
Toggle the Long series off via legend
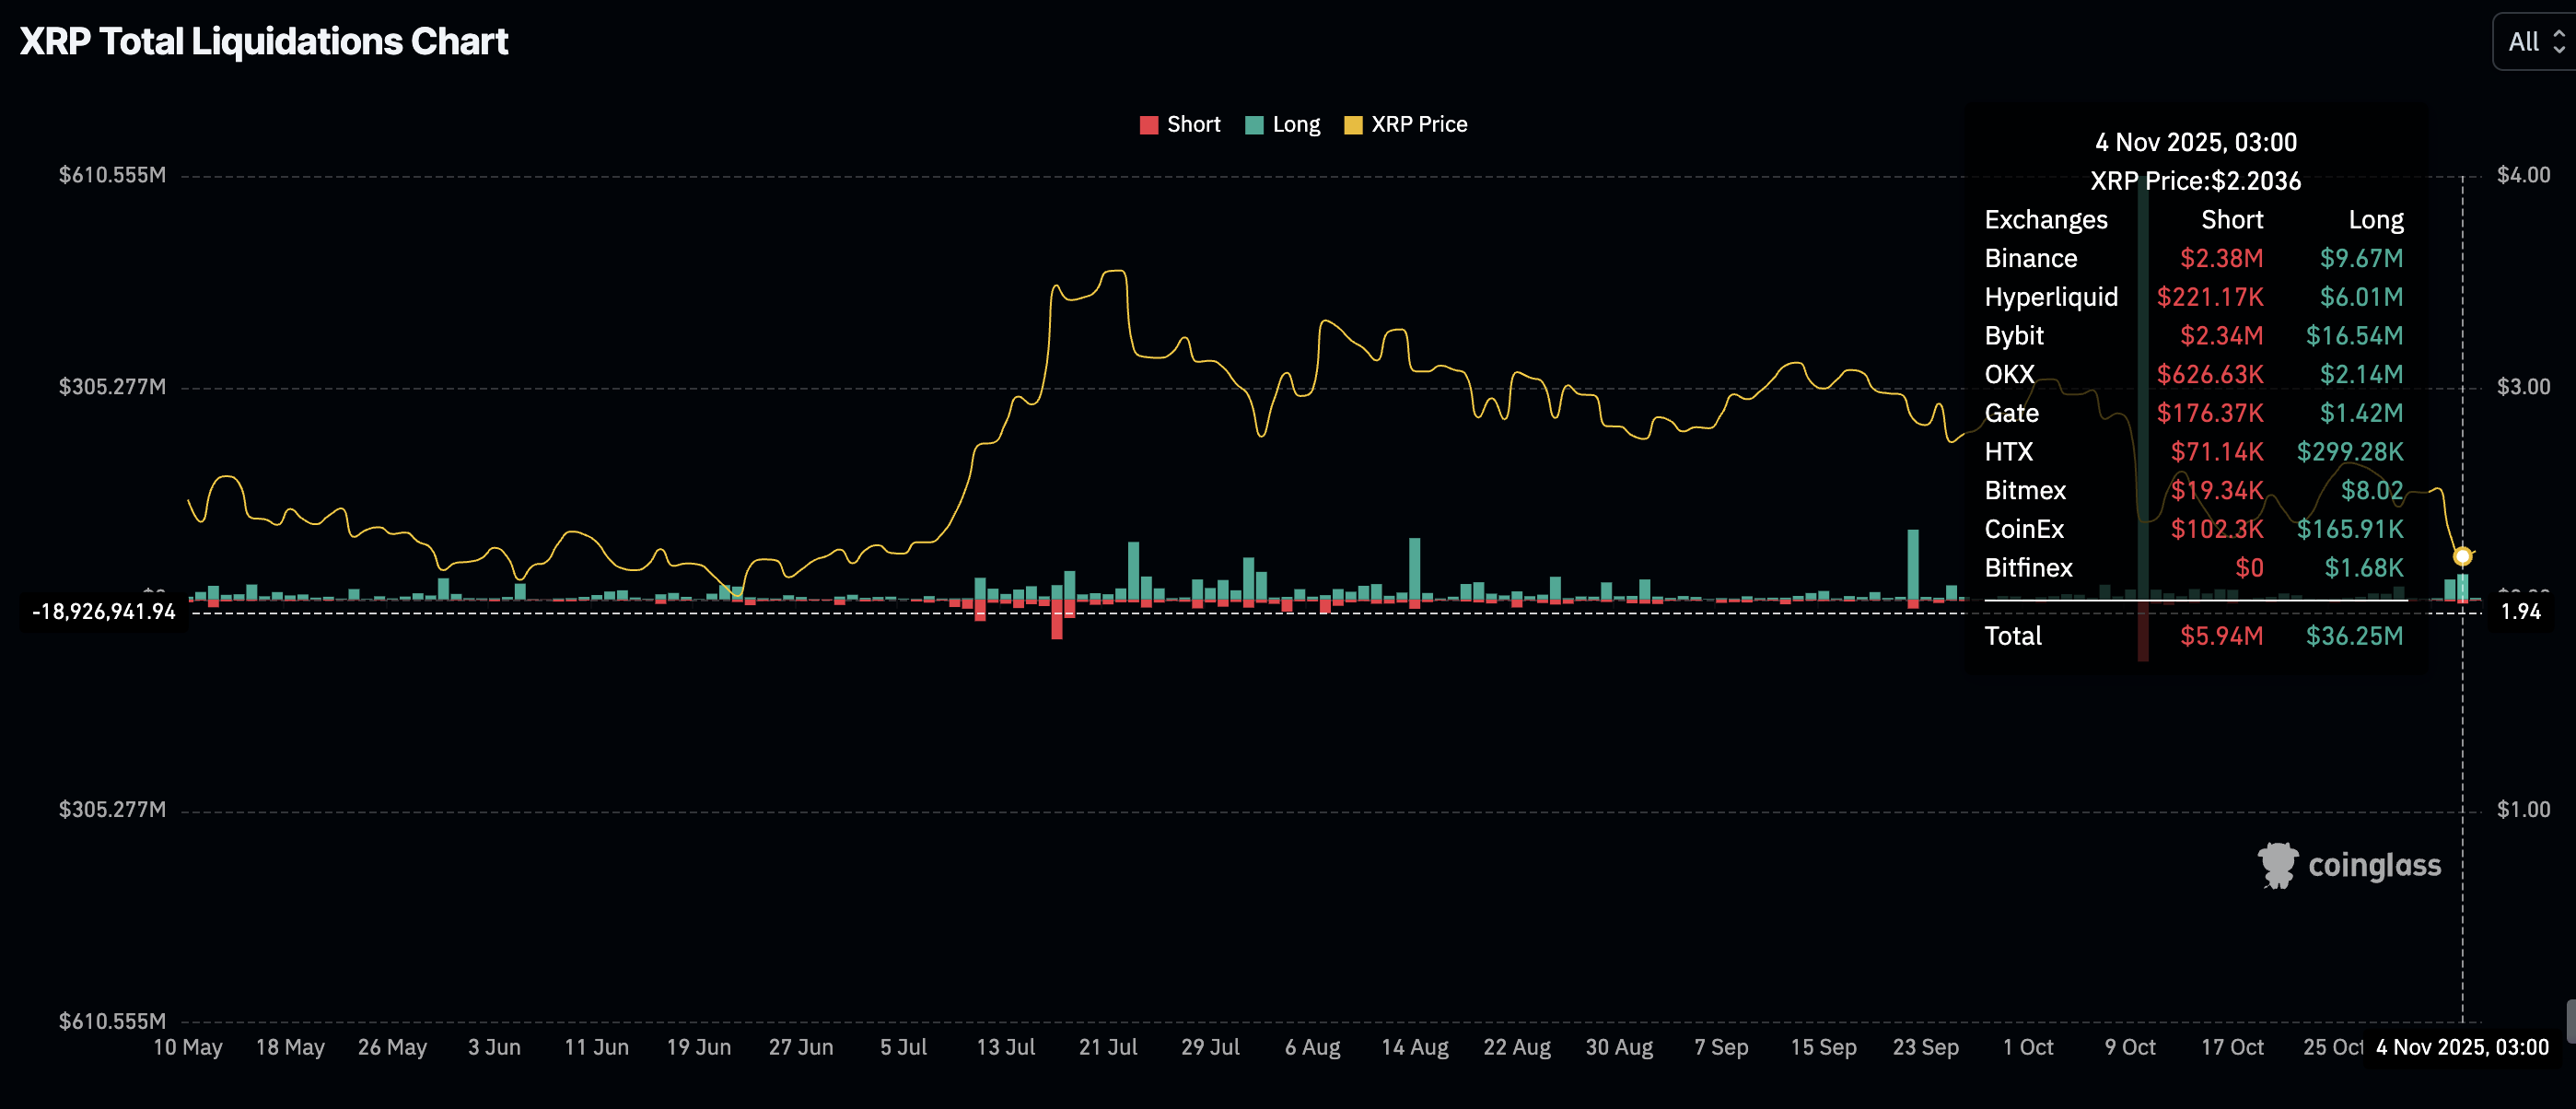click(x=1295, y=123)
